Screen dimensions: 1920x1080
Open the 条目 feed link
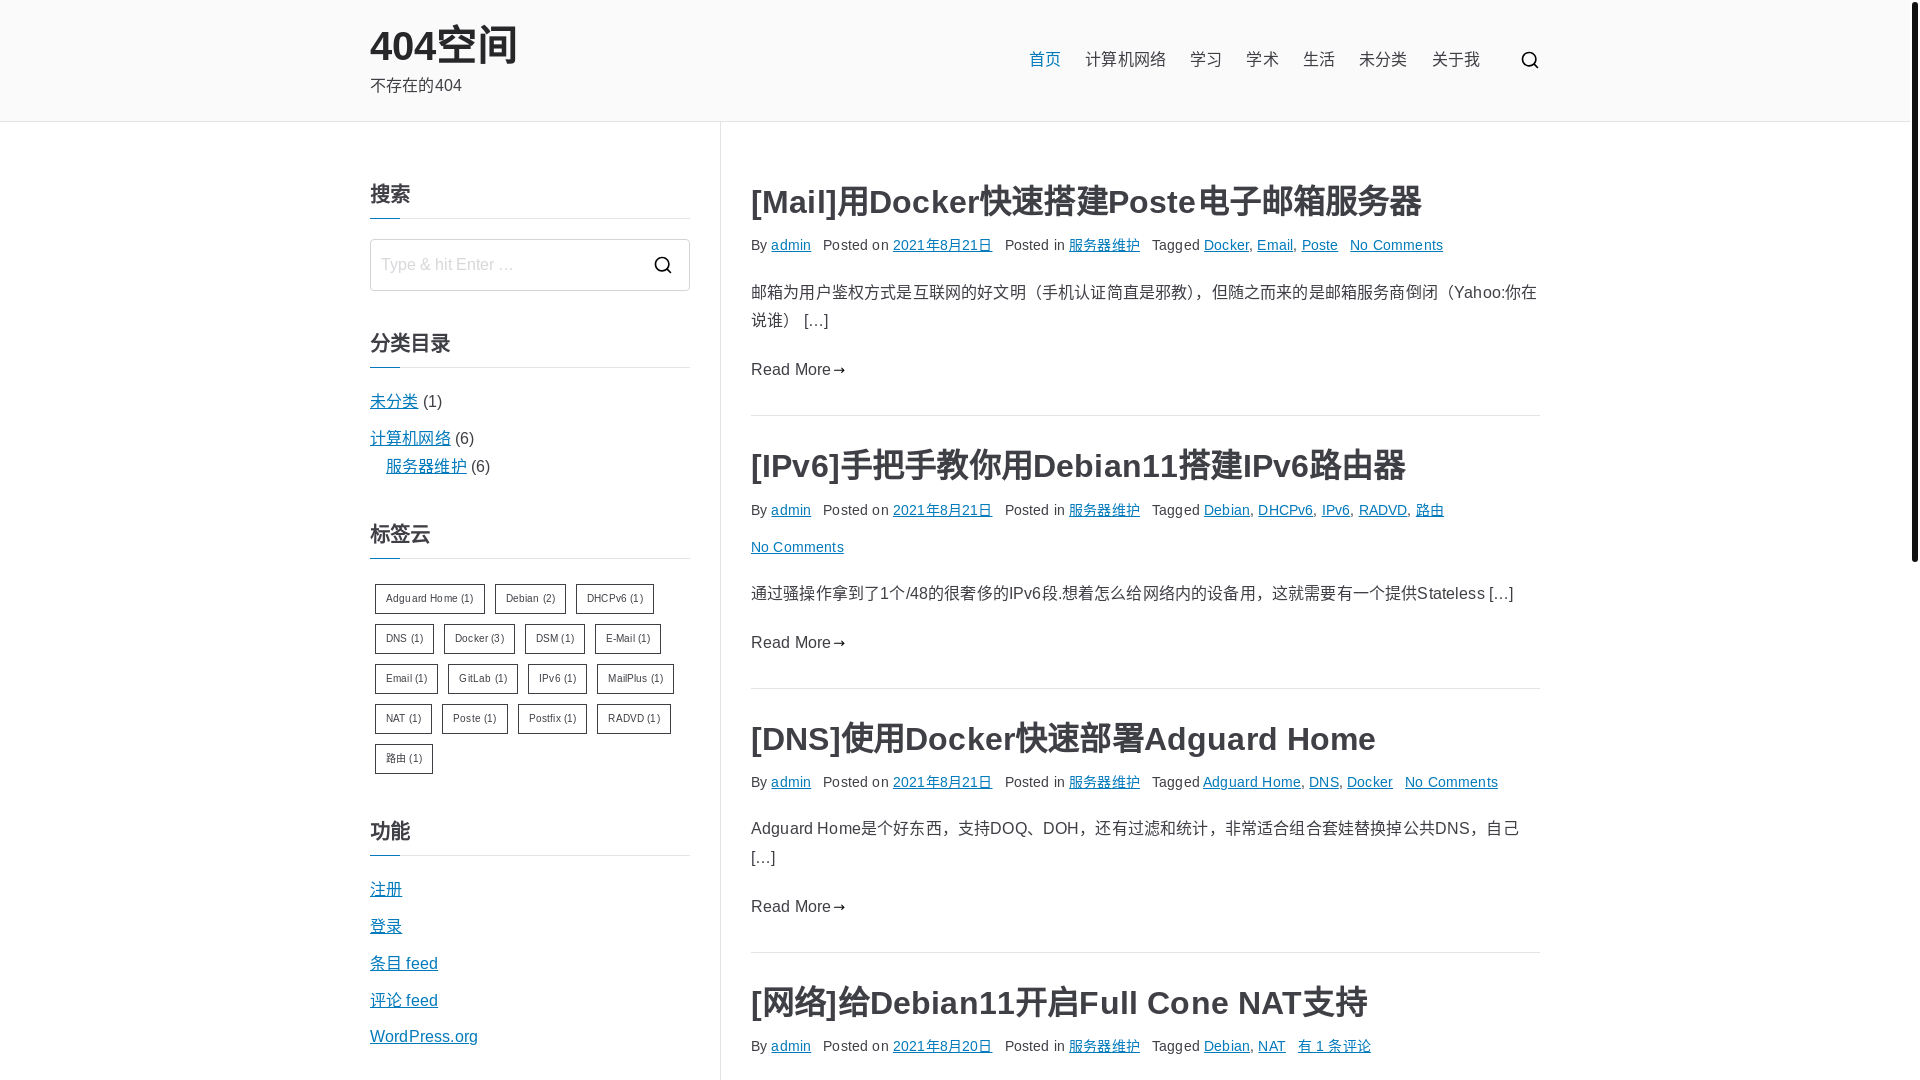click(x=404, y=964)
